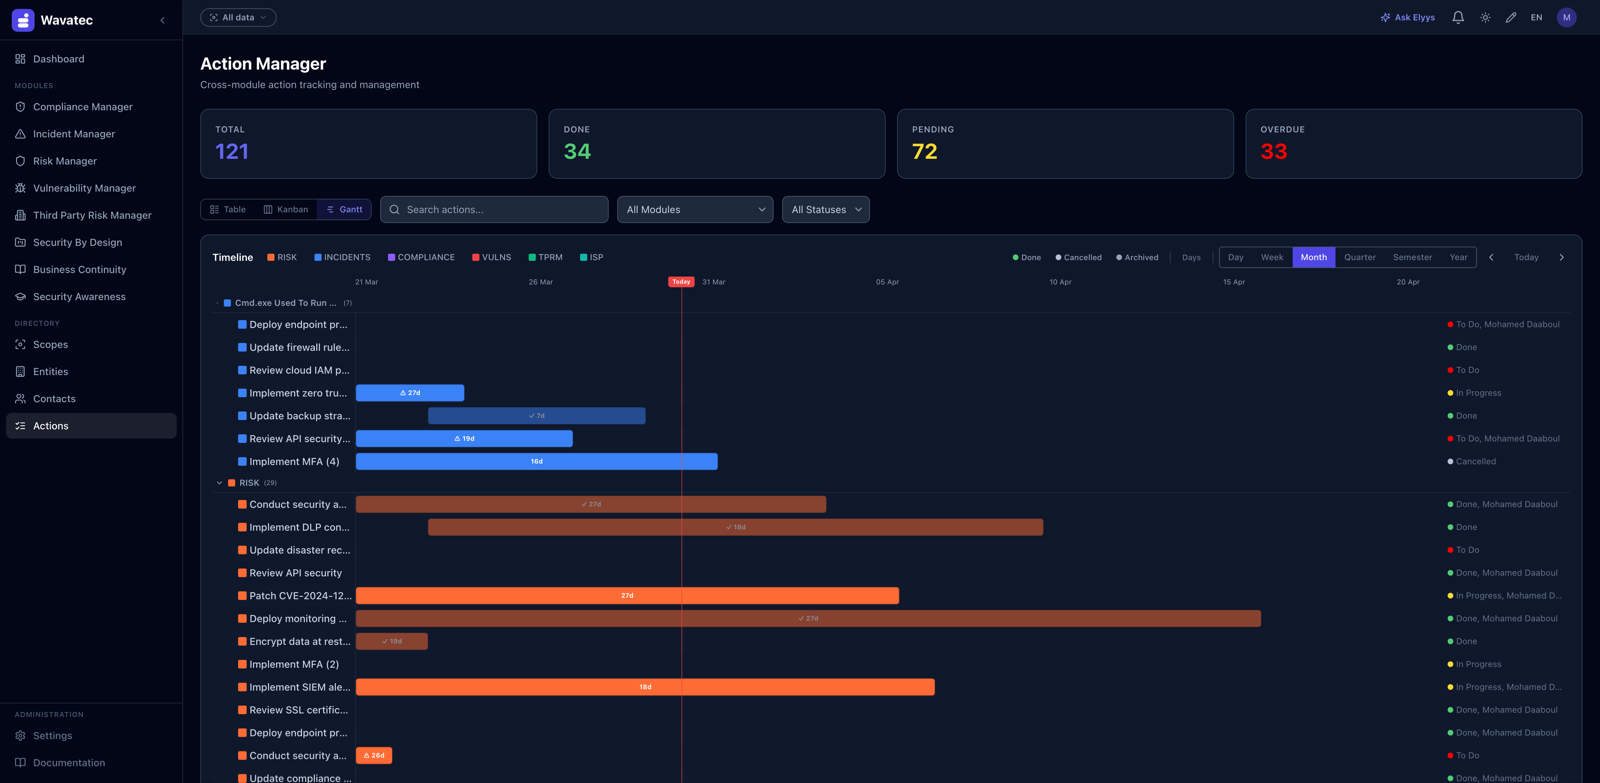Image resolution: width=1600 pixels, height=783 pixels.
Task: Toggle the Days label option
Action: [x=1191, y=257]
